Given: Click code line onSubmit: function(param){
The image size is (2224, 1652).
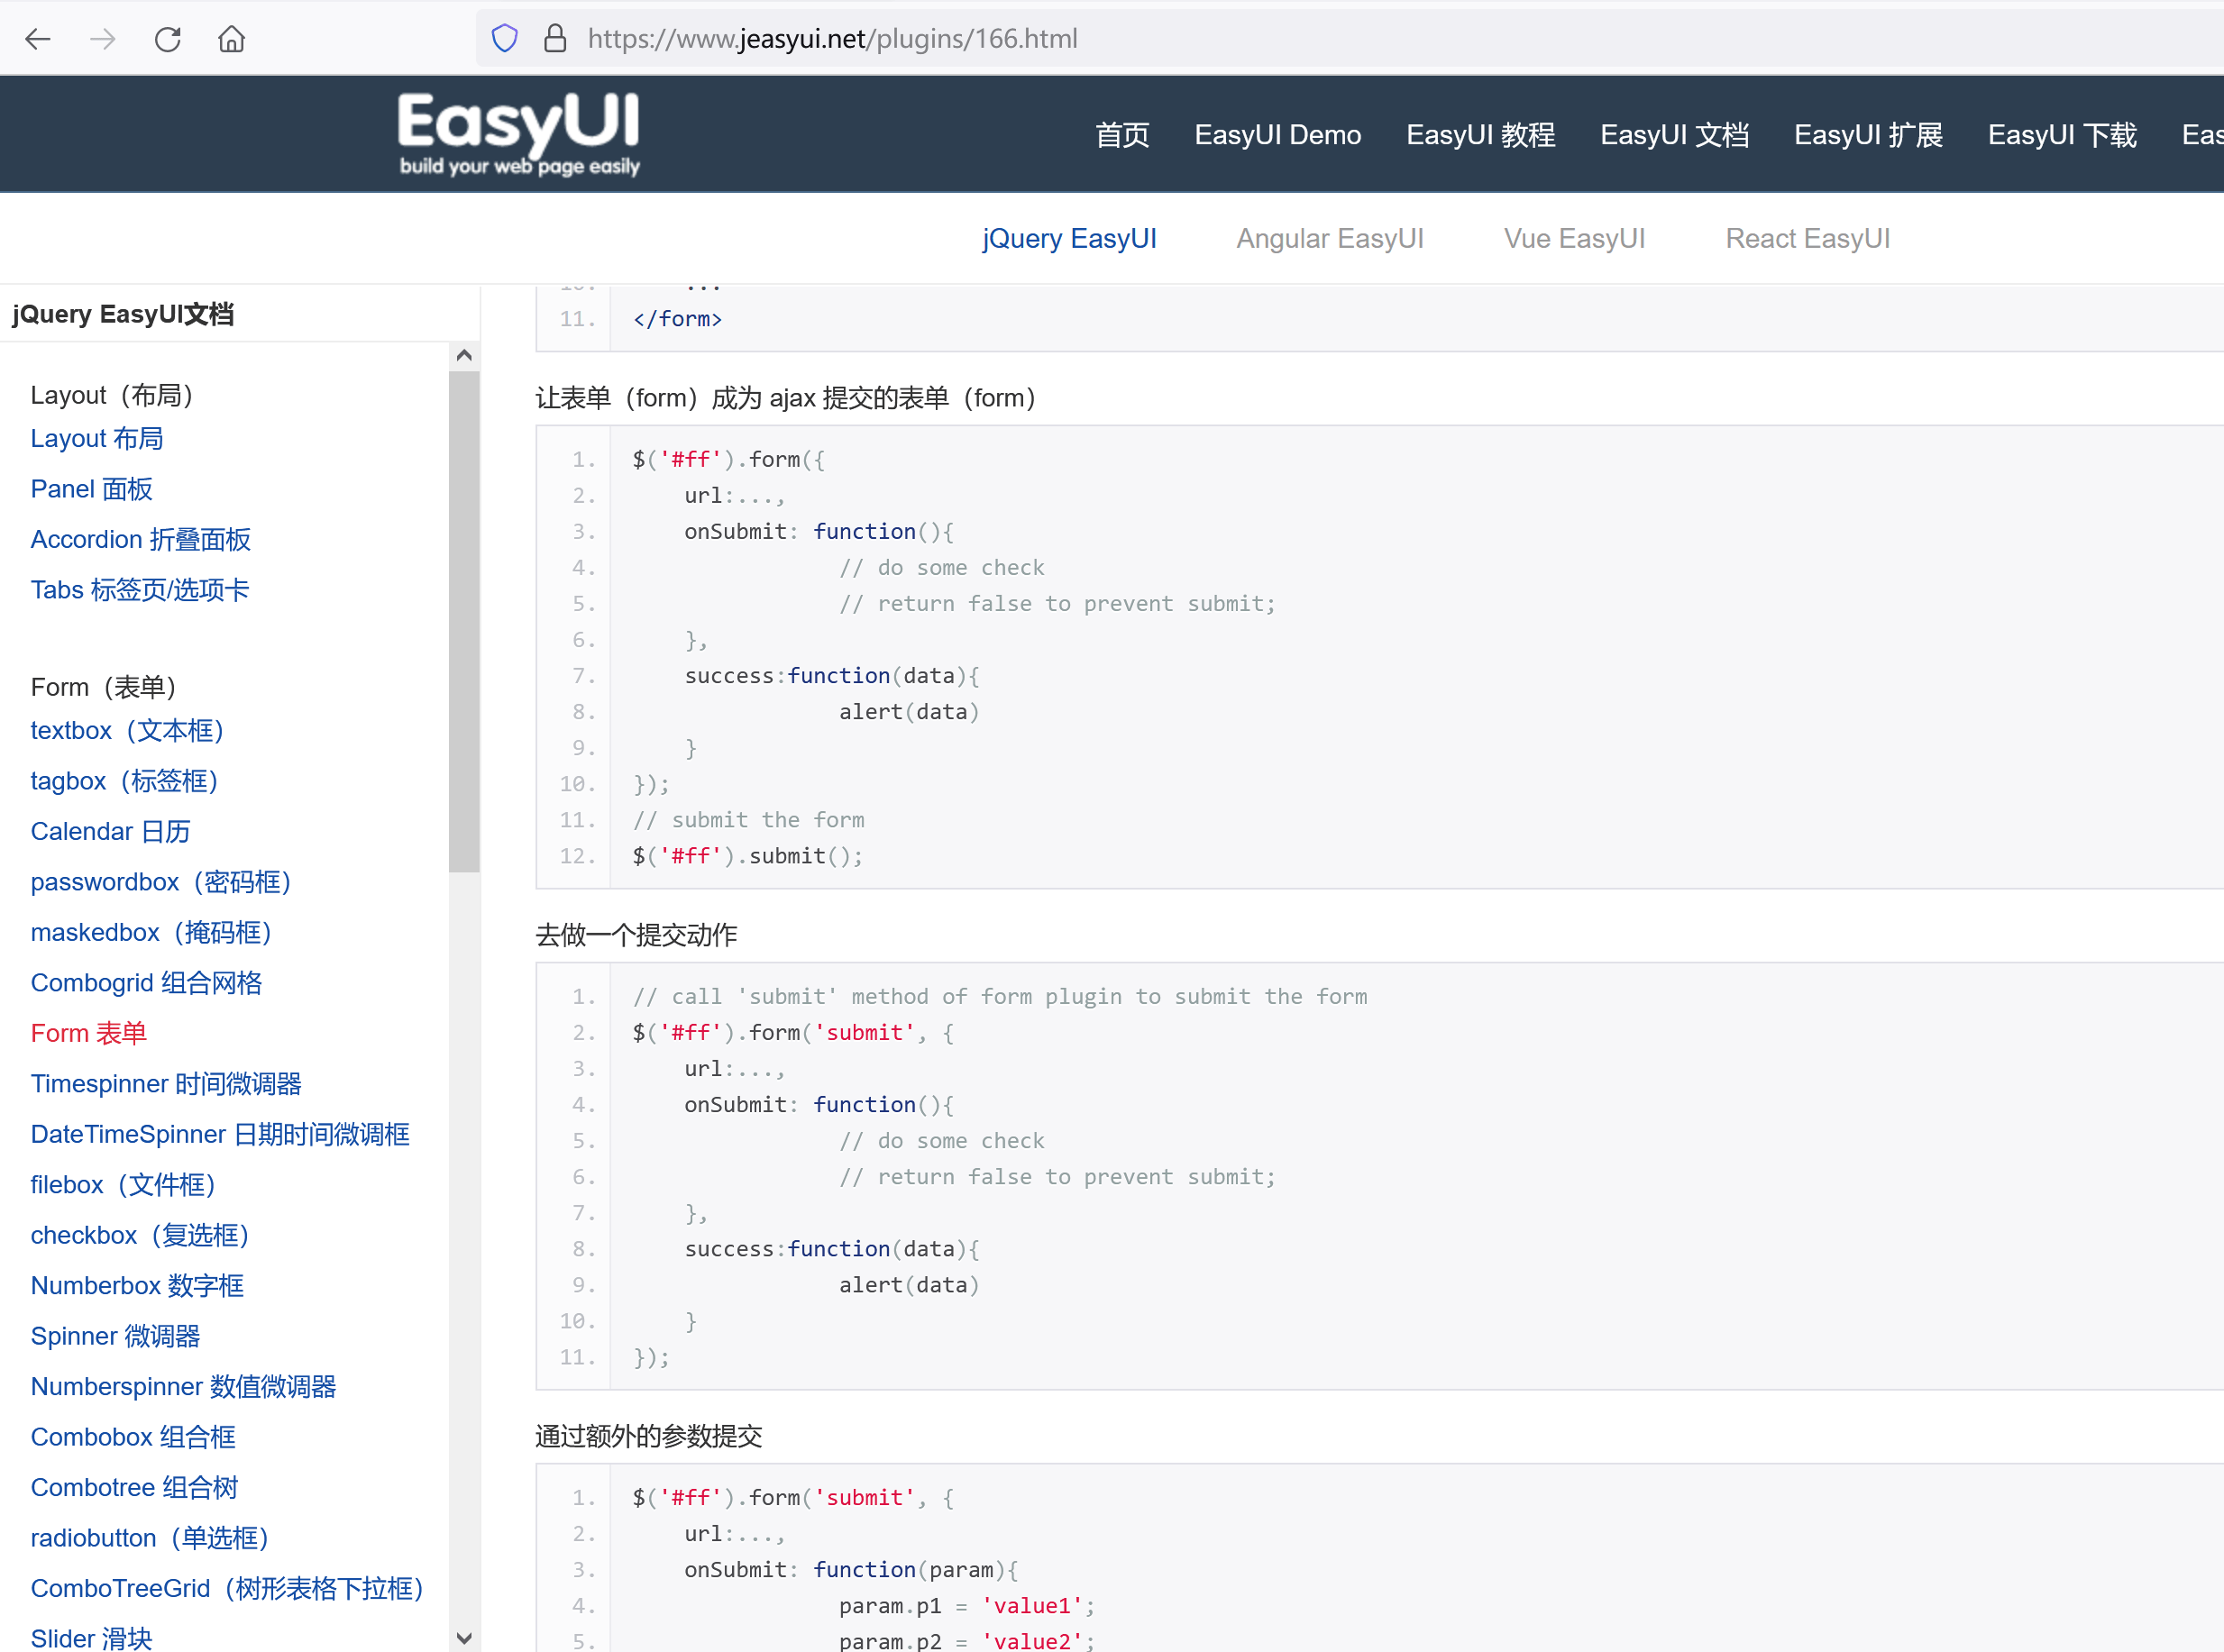Looking at the screenshot, I should pos(851,1570).
